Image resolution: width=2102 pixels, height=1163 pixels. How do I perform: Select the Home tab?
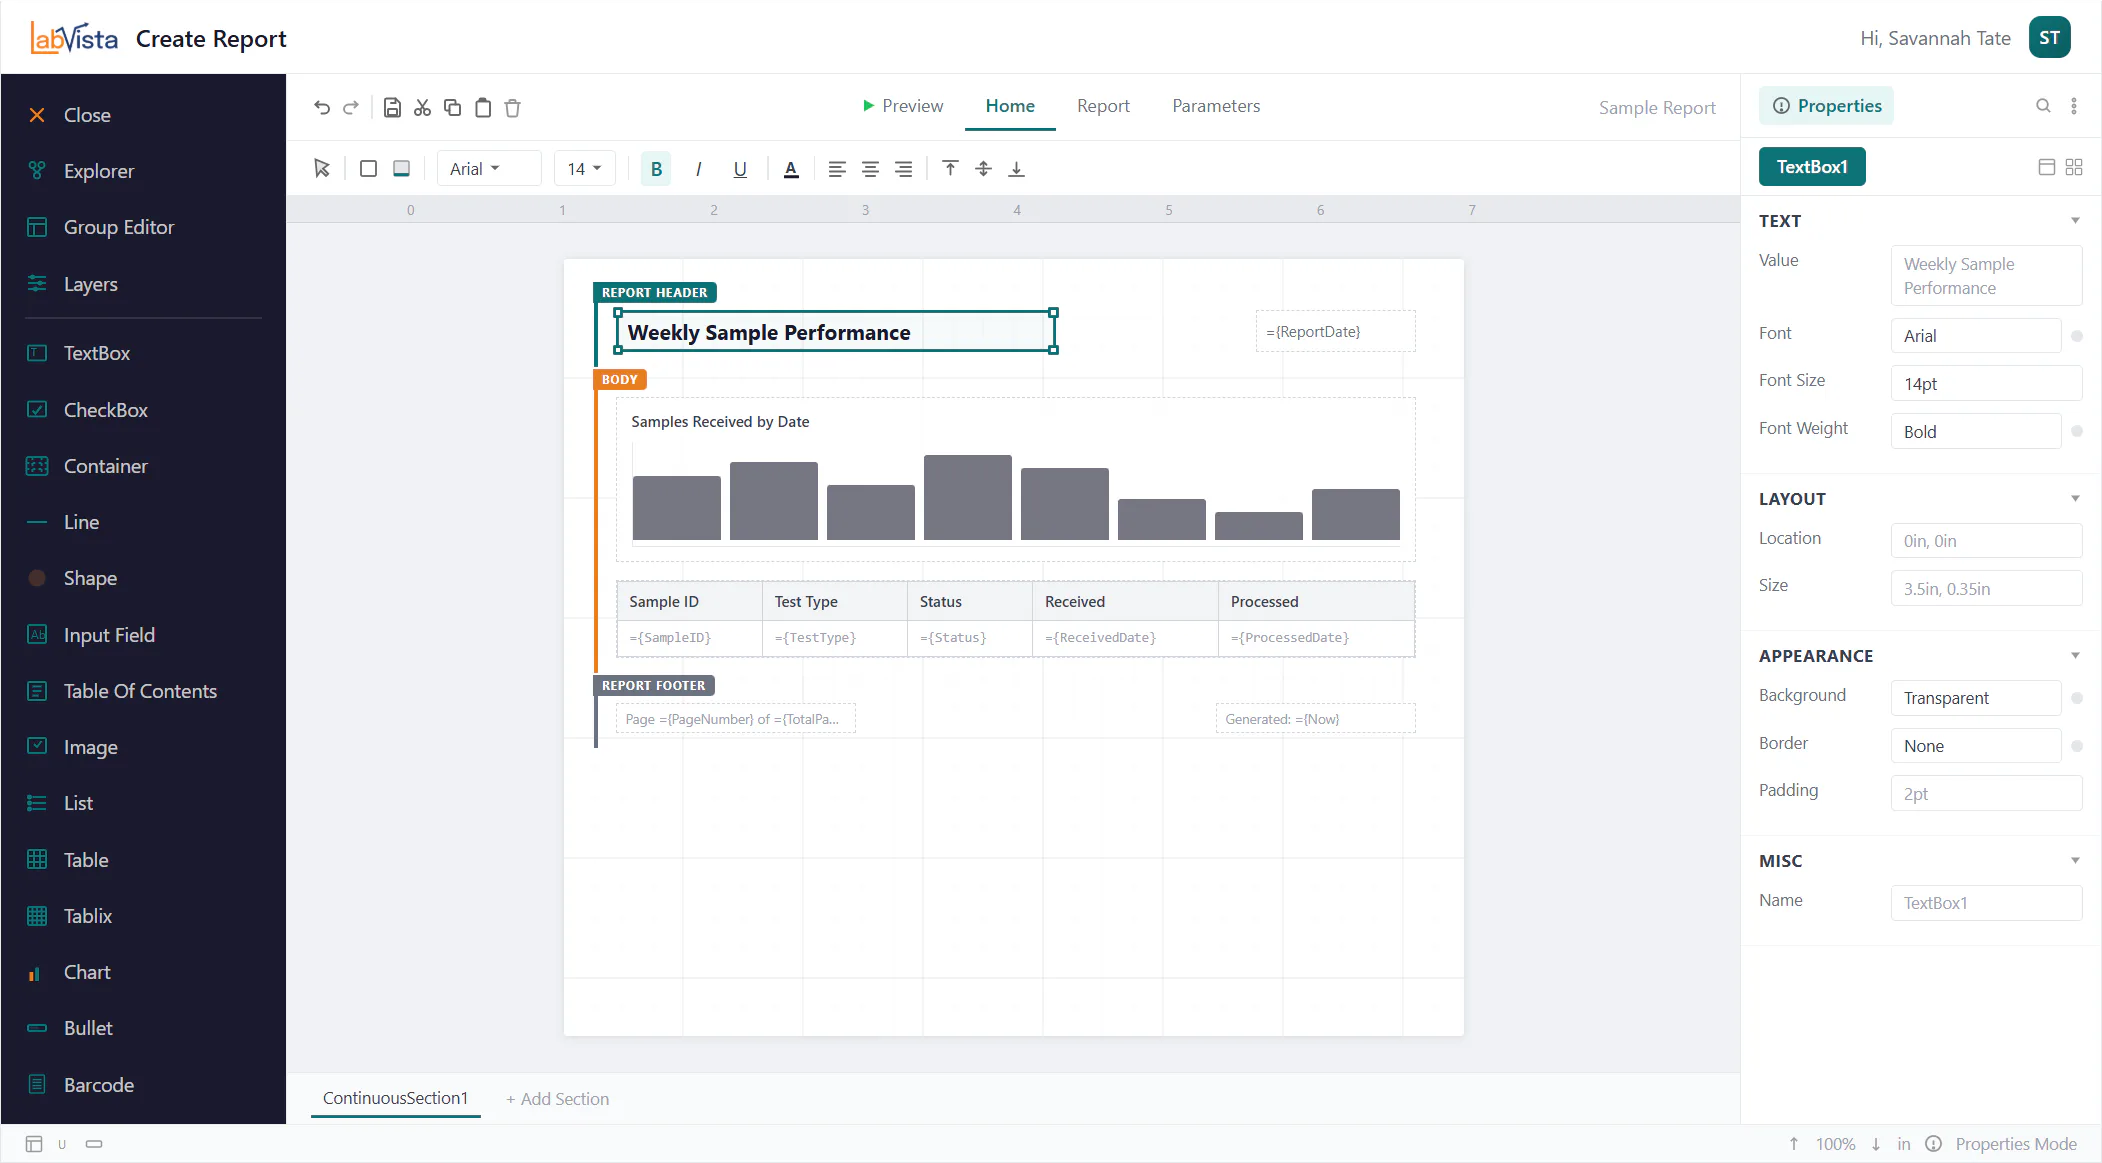coord(1010,105)
